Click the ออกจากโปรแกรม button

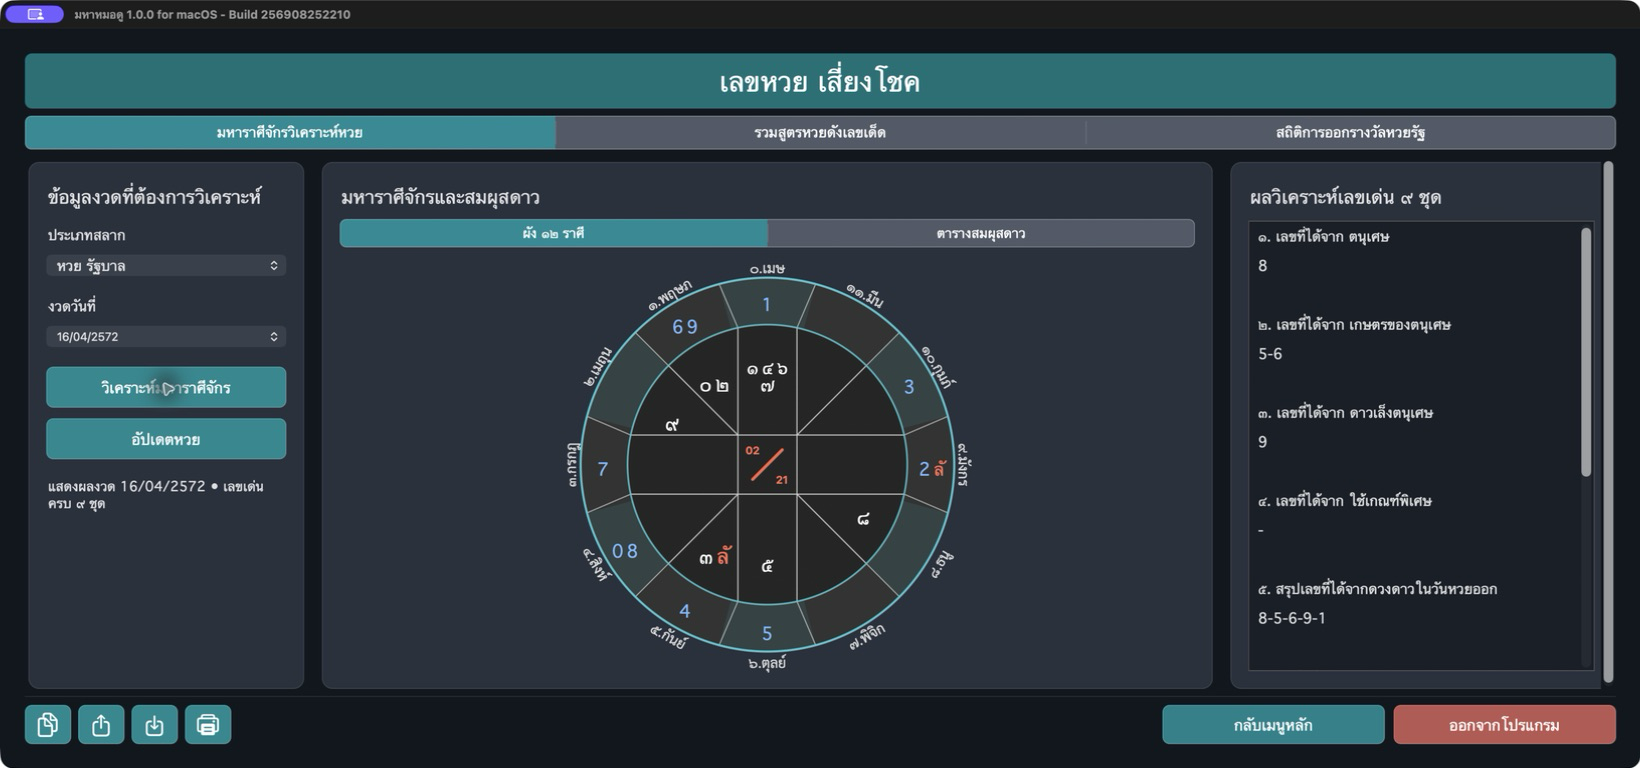point(1504,725)
